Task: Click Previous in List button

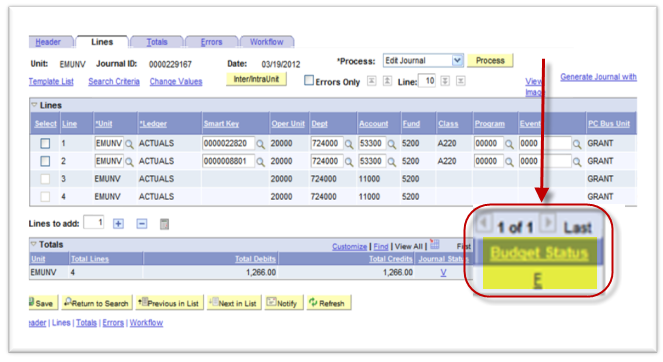Action: click(x=169, y=303)
